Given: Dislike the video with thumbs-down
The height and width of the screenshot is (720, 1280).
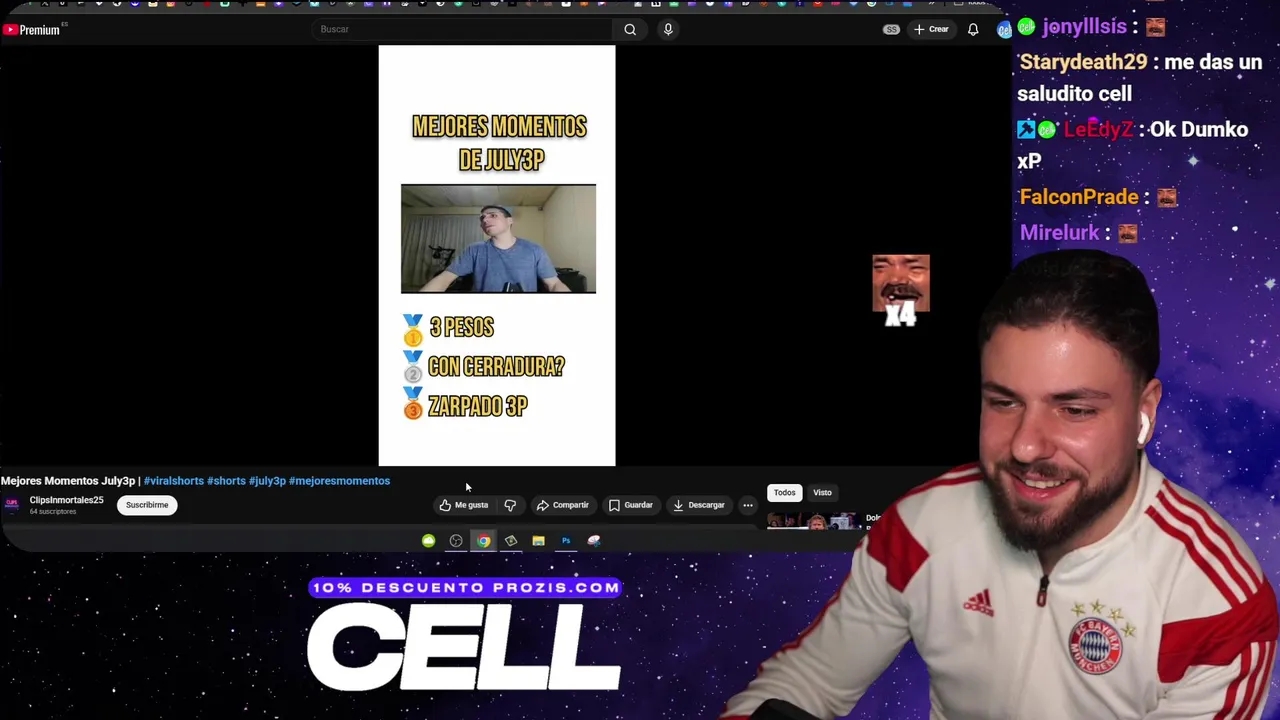Looking at the screenshot, I should pyautogui.click(x=510, y=505).
